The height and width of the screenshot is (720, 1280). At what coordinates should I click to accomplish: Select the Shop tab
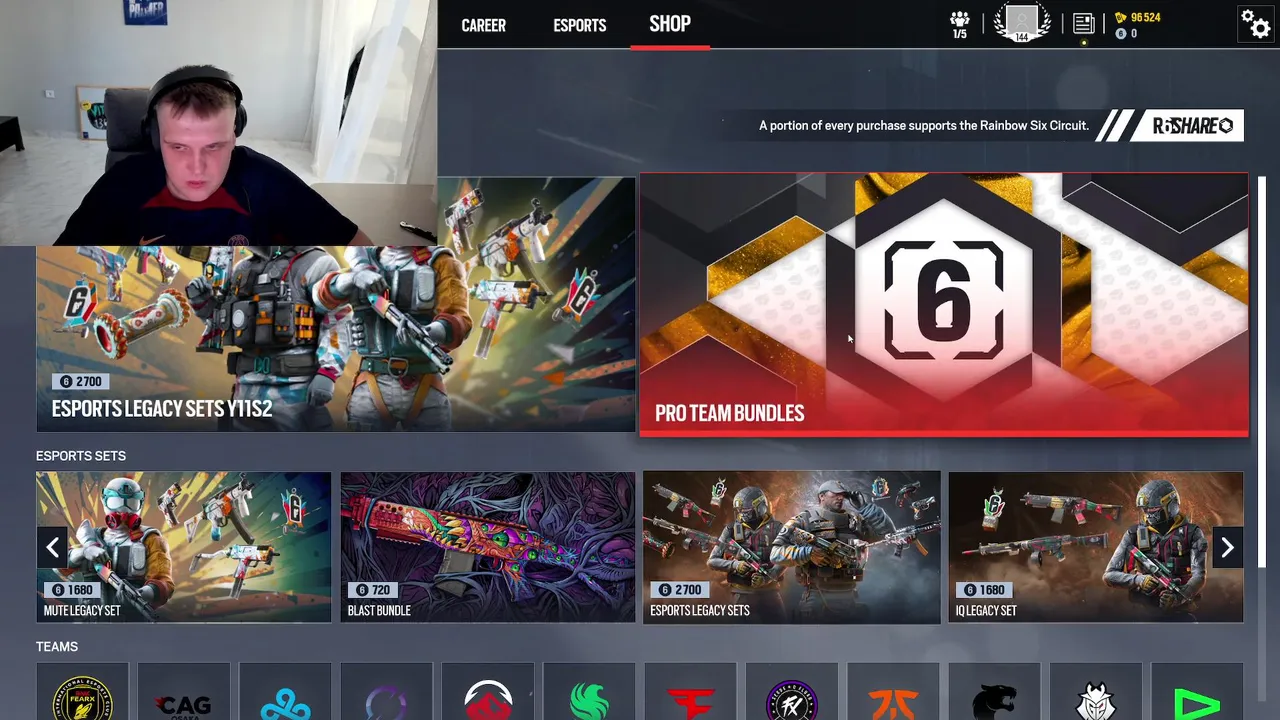click(670, 24)
